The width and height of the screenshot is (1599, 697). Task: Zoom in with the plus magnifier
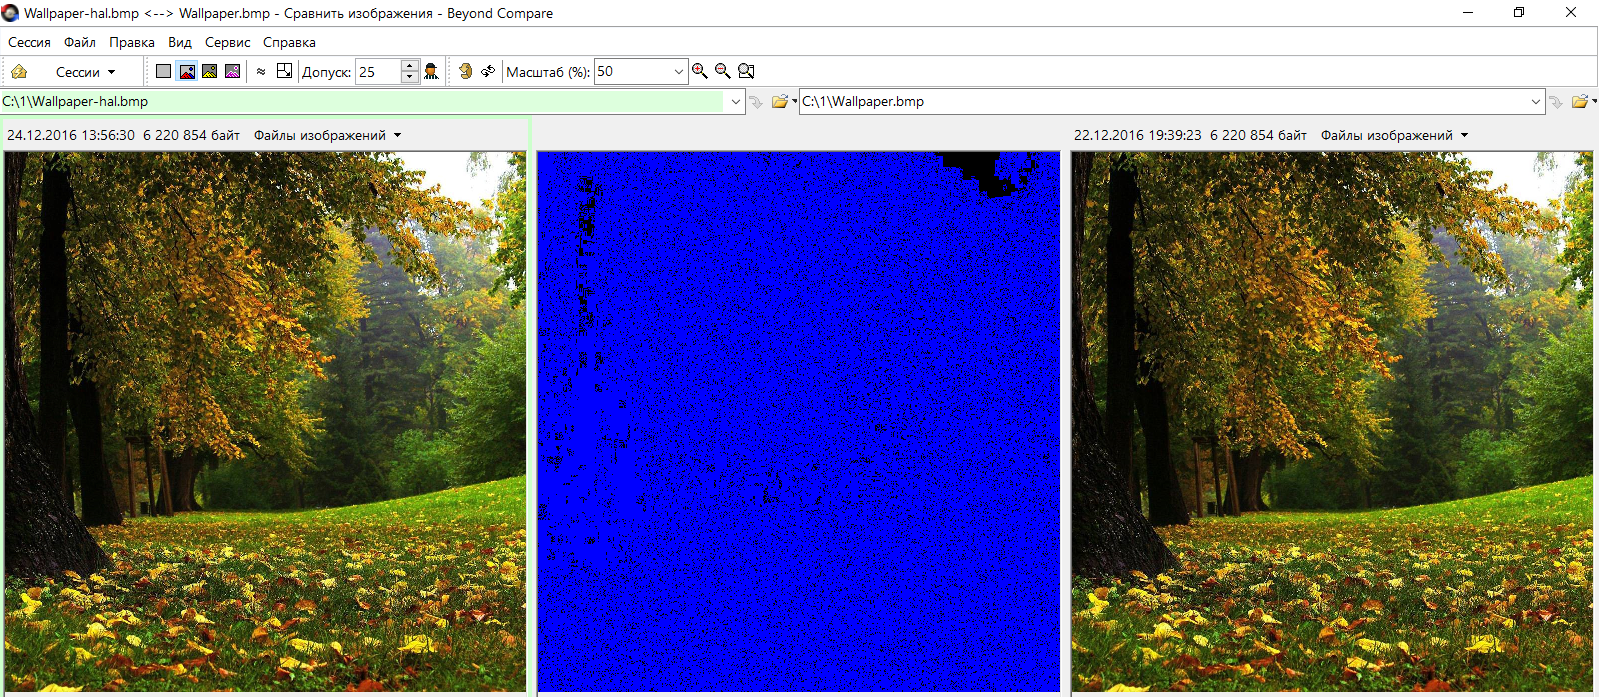coord(700,71)
